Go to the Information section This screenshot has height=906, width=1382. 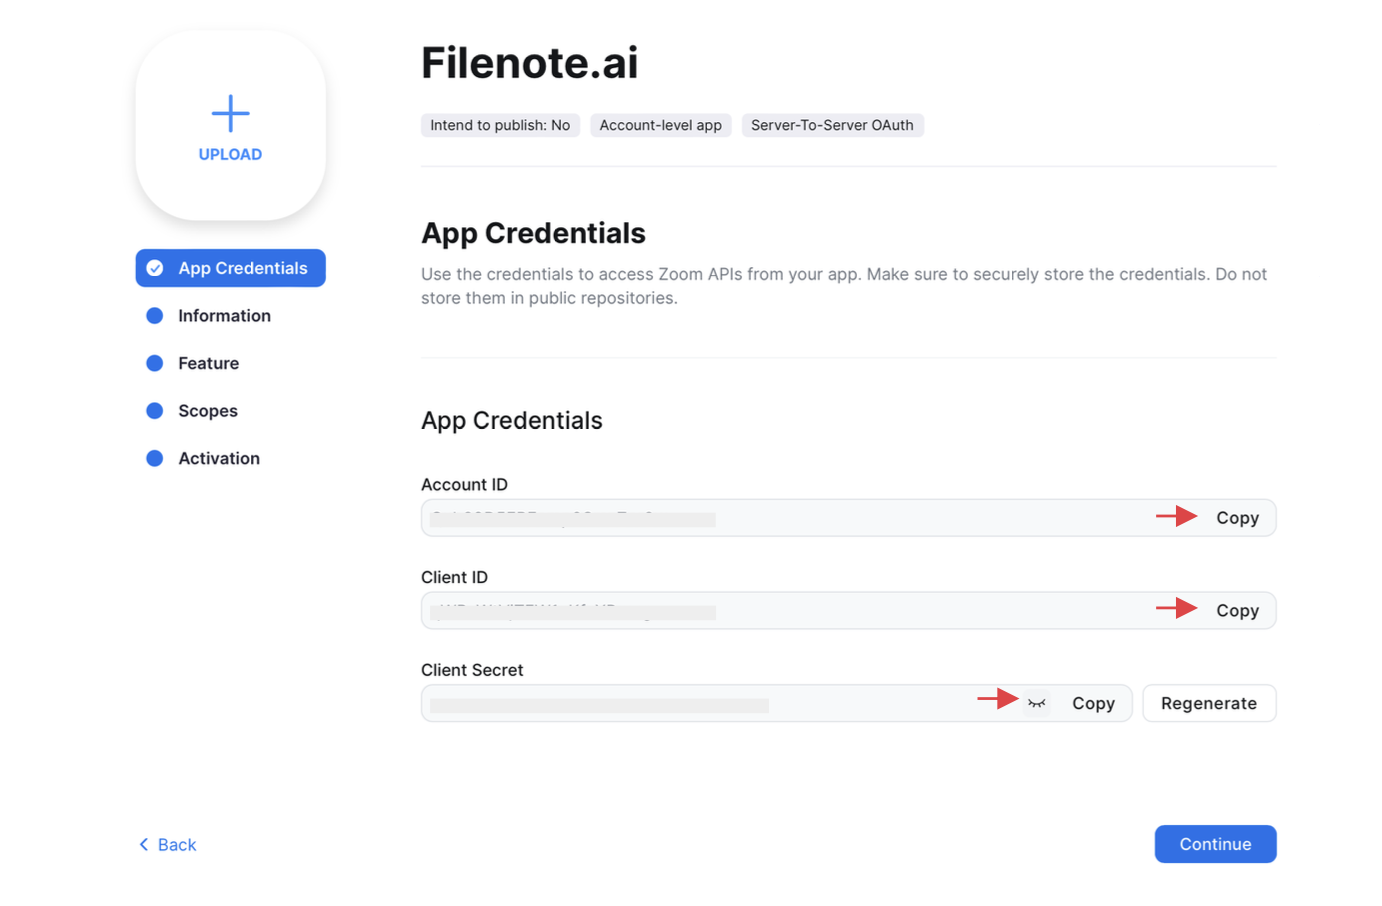(224, 316)
